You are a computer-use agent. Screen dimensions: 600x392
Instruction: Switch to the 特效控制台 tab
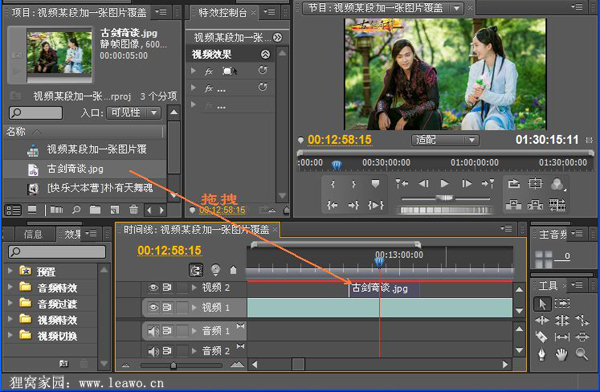222,13
